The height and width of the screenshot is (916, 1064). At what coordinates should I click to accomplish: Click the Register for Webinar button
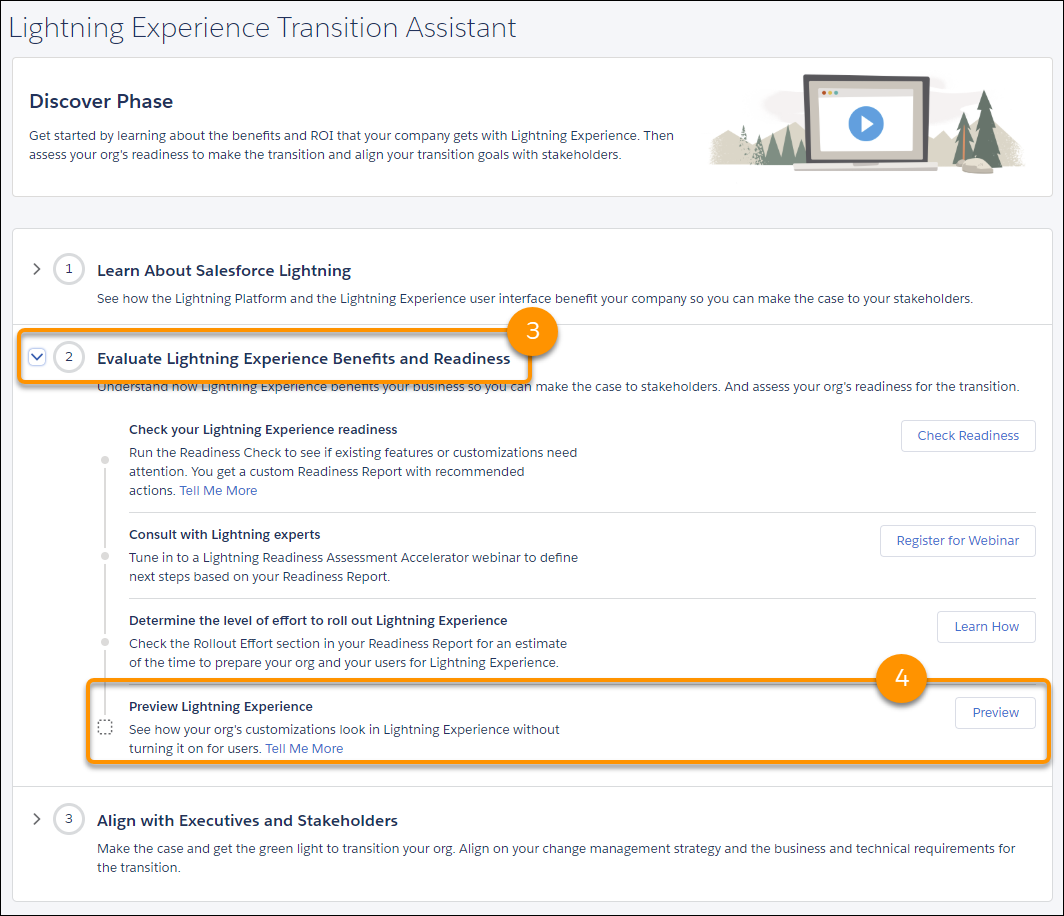click(x=957, y=540)
